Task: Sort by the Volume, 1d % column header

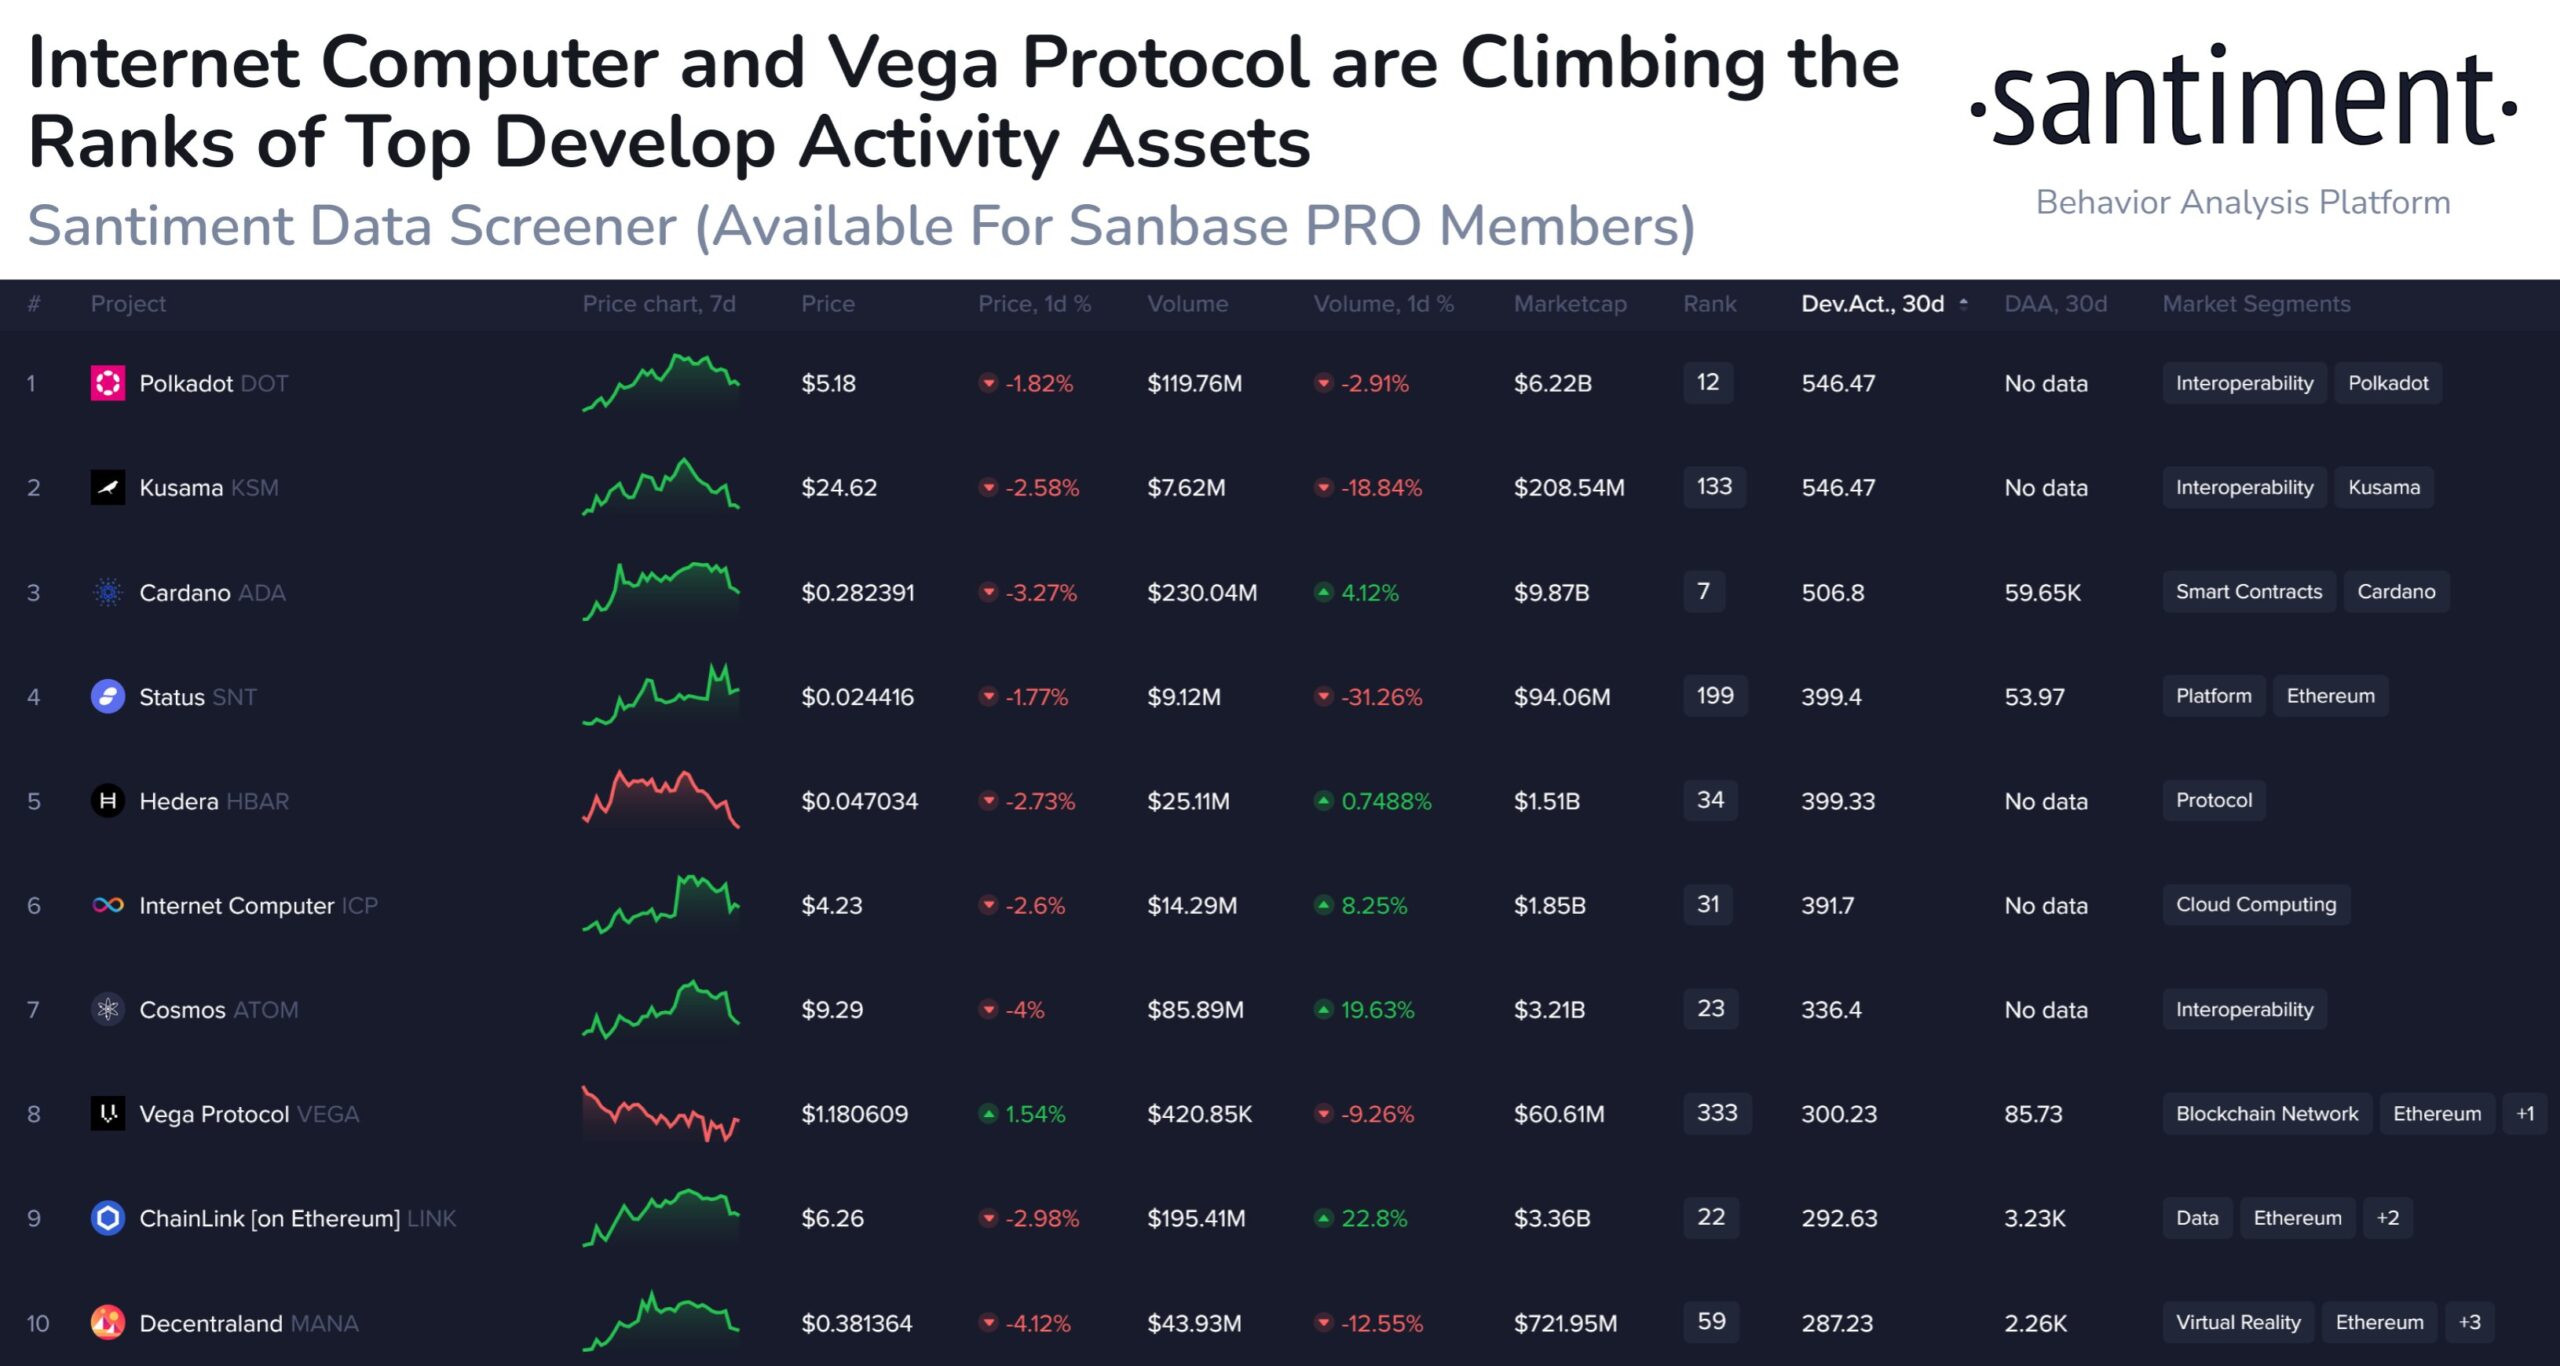Action: pyautogui.click(x=1383, y=304)
